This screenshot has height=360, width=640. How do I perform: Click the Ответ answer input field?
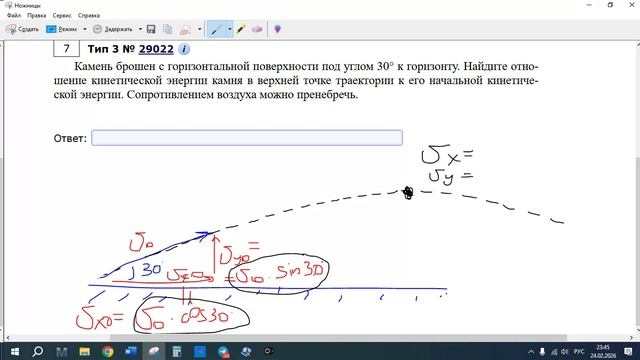click(247, 138)
